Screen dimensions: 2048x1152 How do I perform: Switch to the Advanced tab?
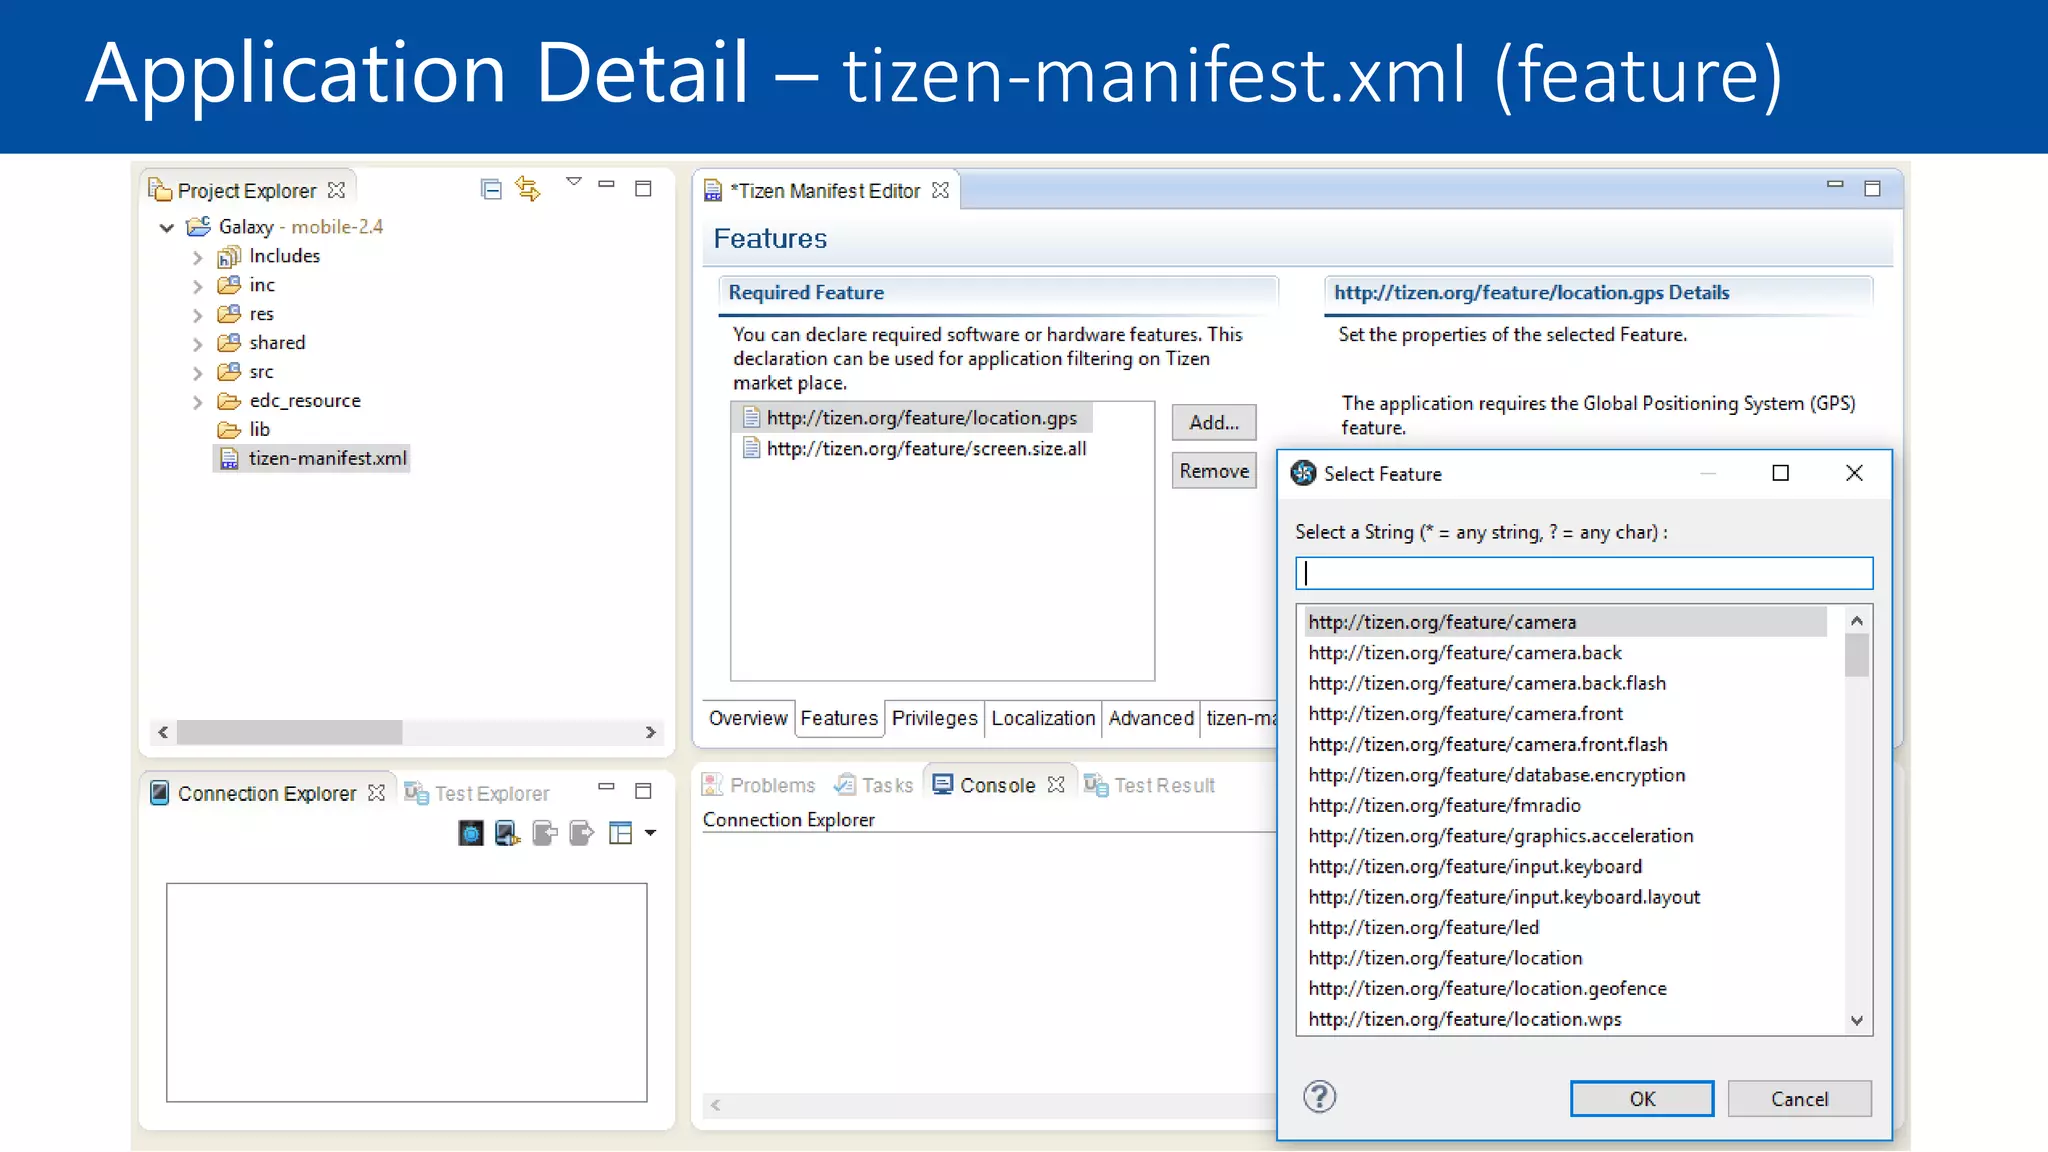click(1151, 718)
